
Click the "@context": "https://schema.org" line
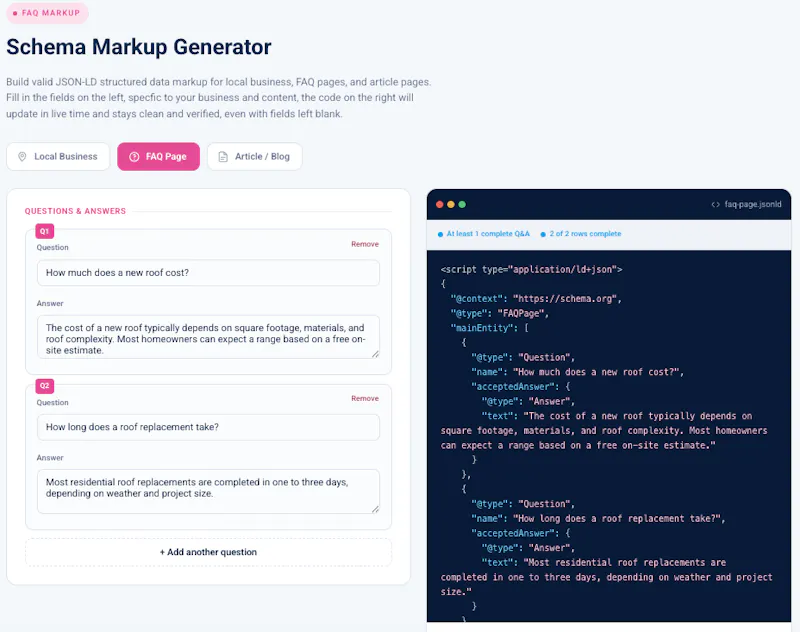[x=536, y=299]
